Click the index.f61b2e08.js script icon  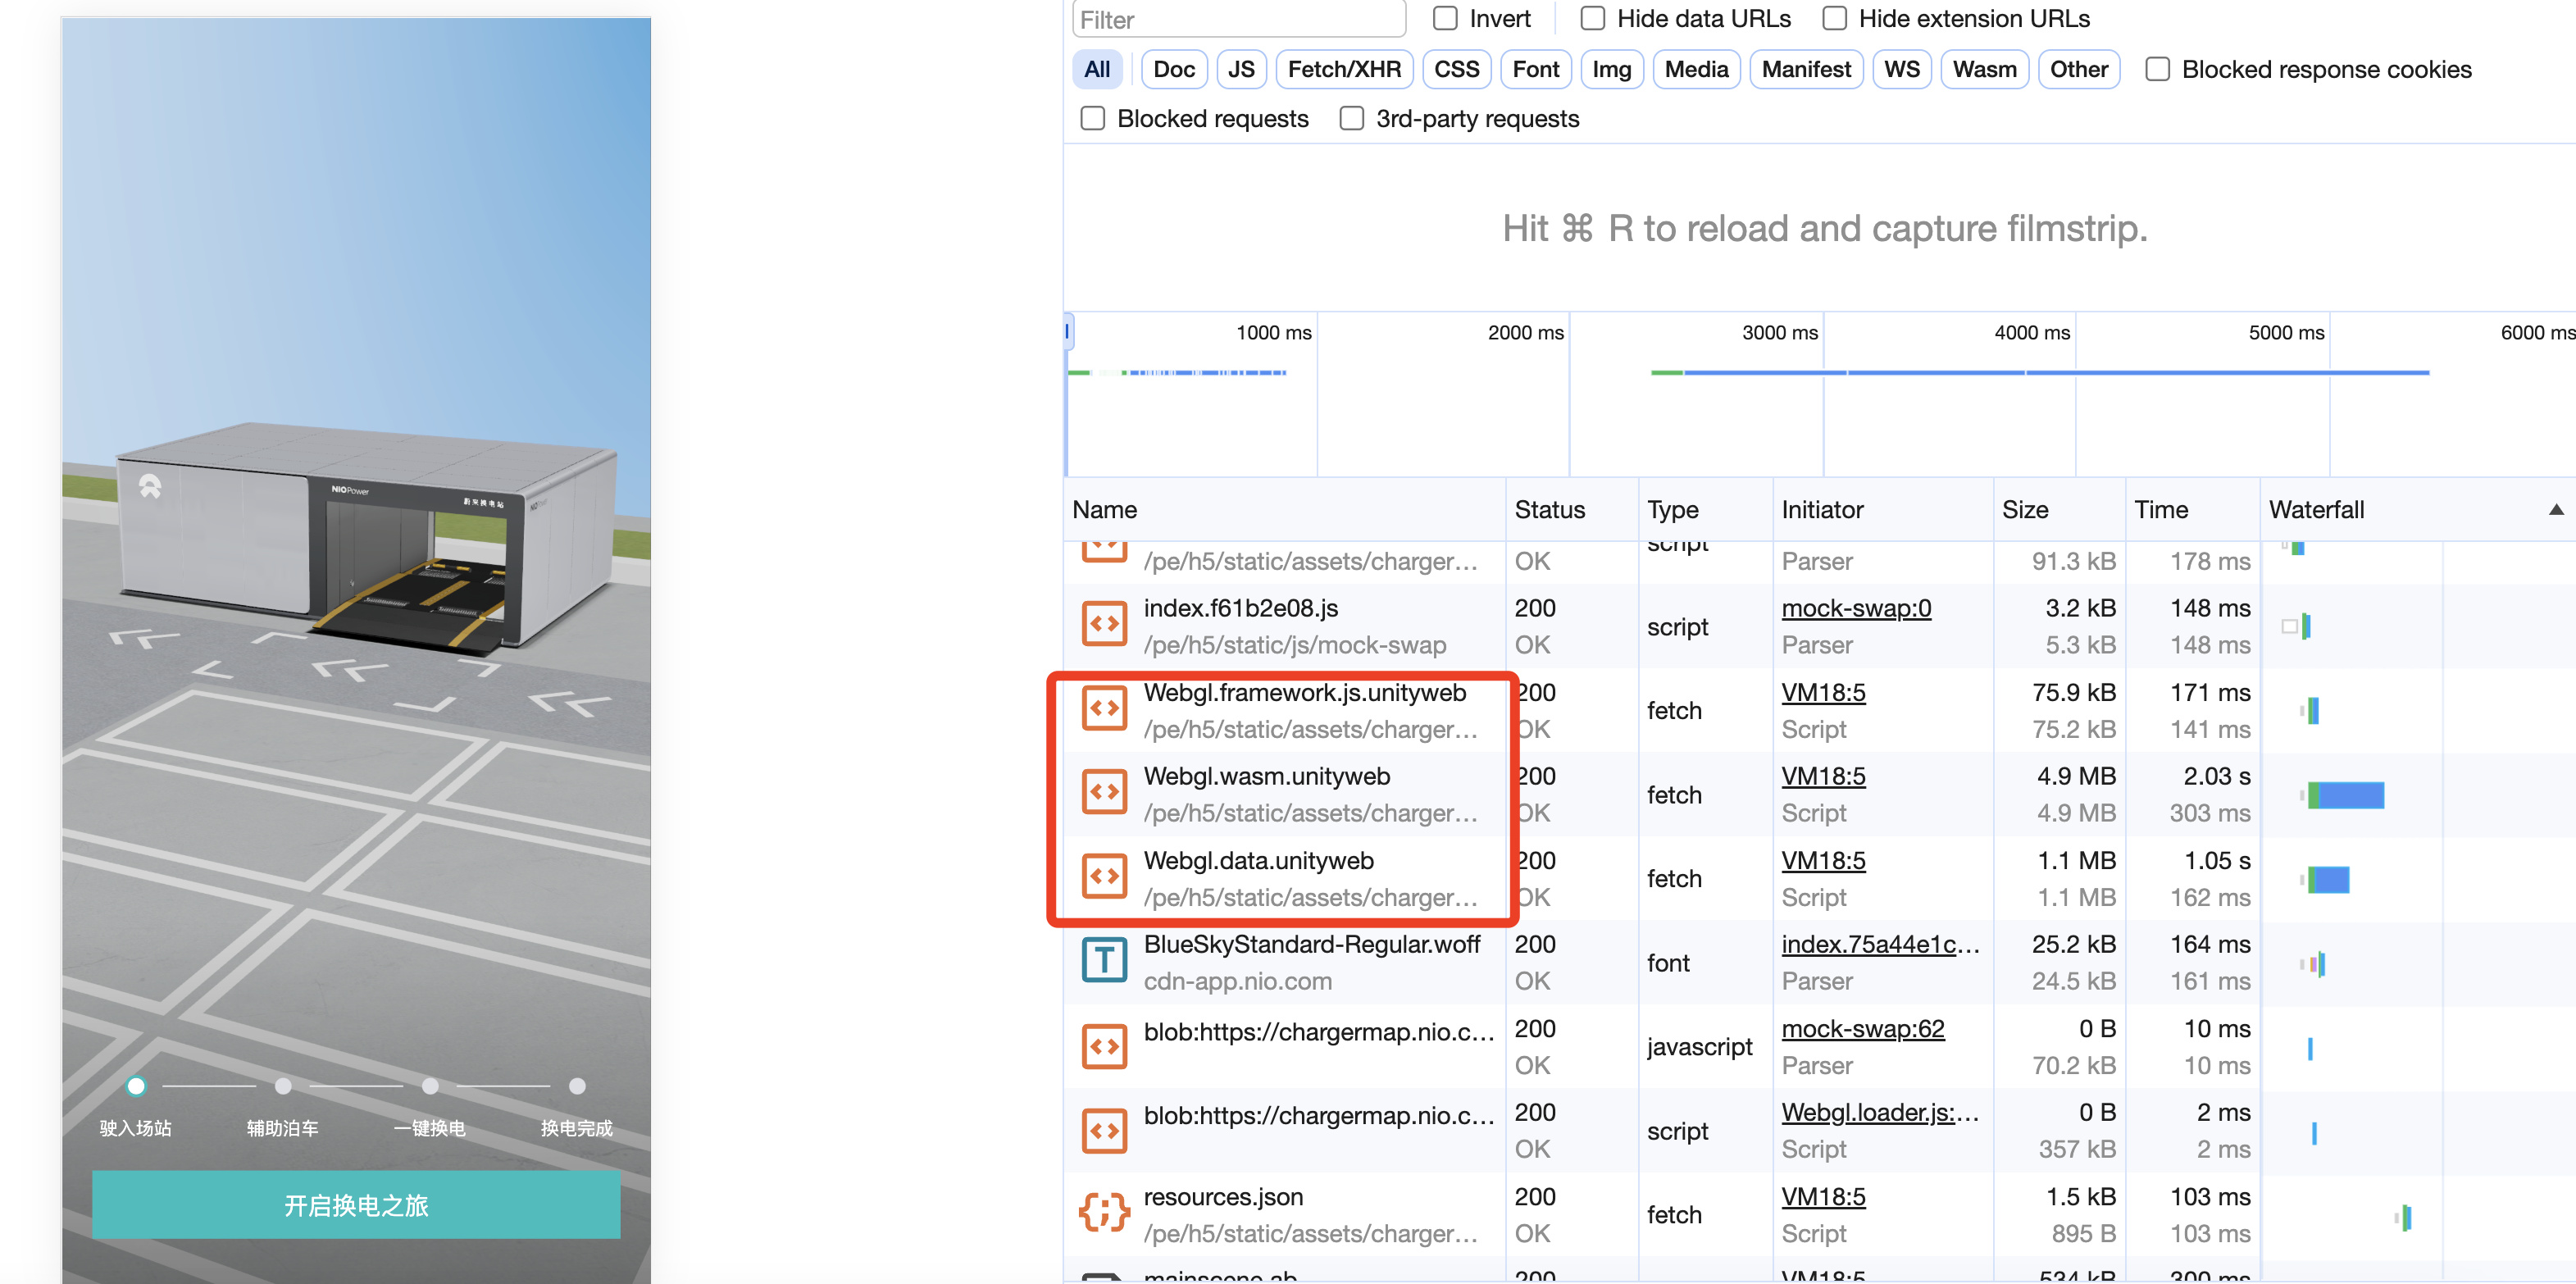1104,625
